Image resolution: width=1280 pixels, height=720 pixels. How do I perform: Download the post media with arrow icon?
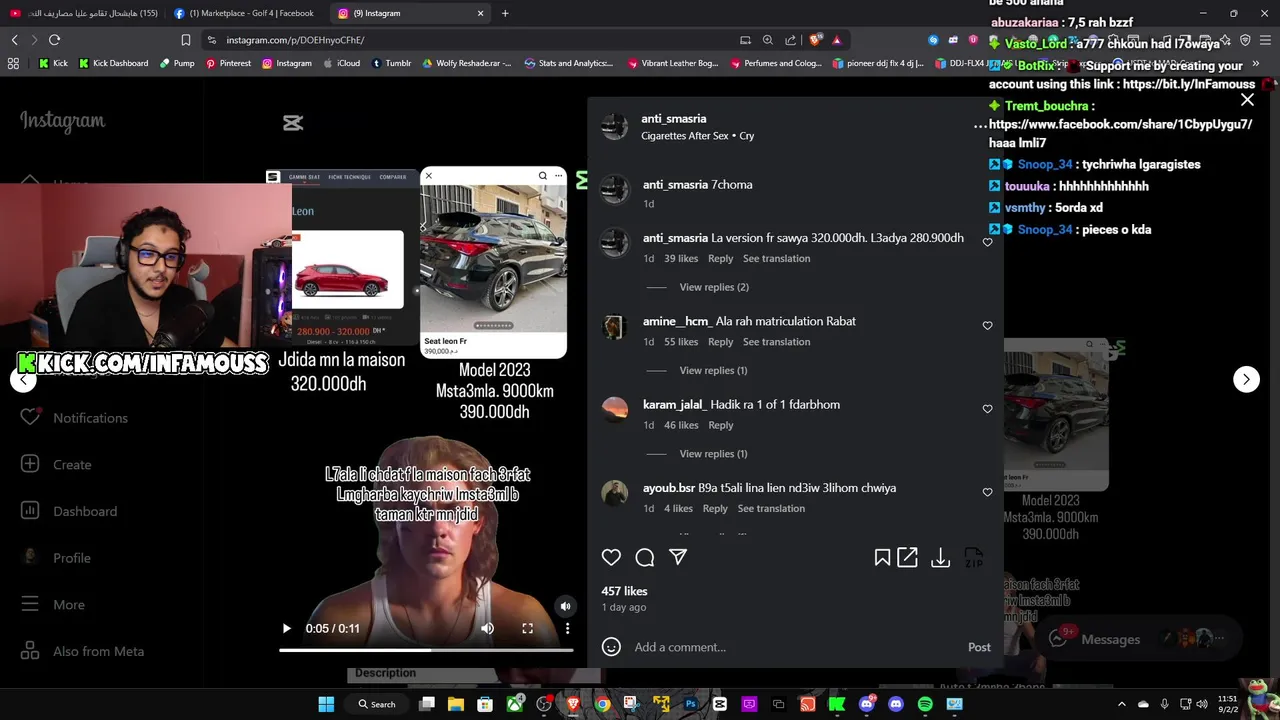click(x=940, y=558)
